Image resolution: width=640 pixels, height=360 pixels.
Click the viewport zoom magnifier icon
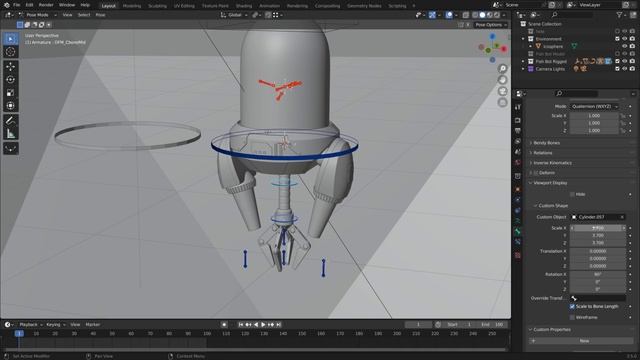[503, 69]
